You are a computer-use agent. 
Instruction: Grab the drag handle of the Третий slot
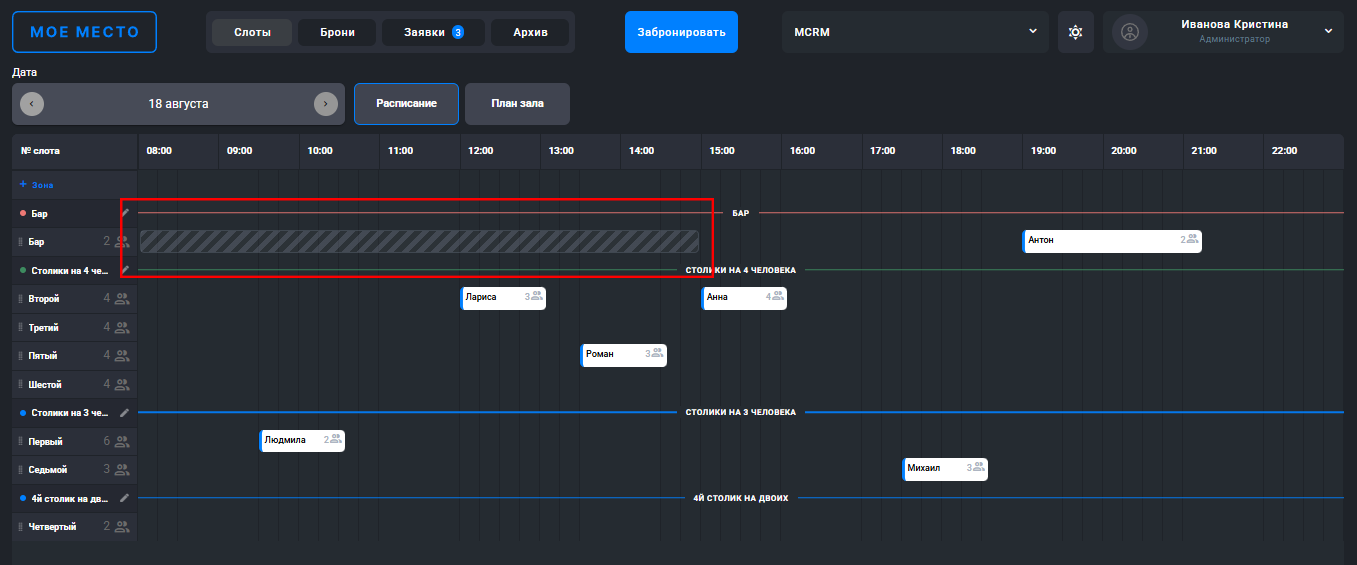click(x=20, y=327)
